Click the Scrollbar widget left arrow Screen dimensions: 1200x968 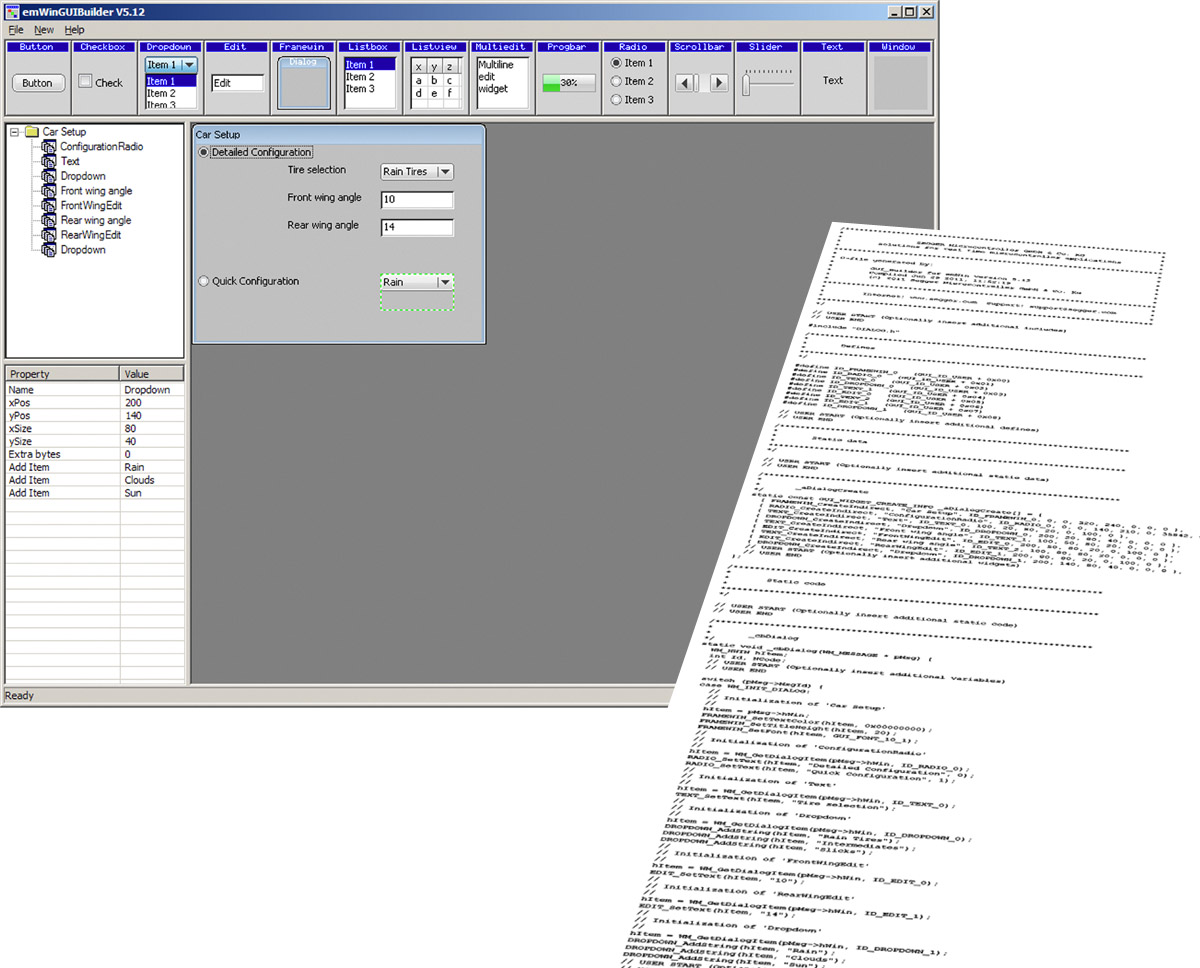click(683, 83)
